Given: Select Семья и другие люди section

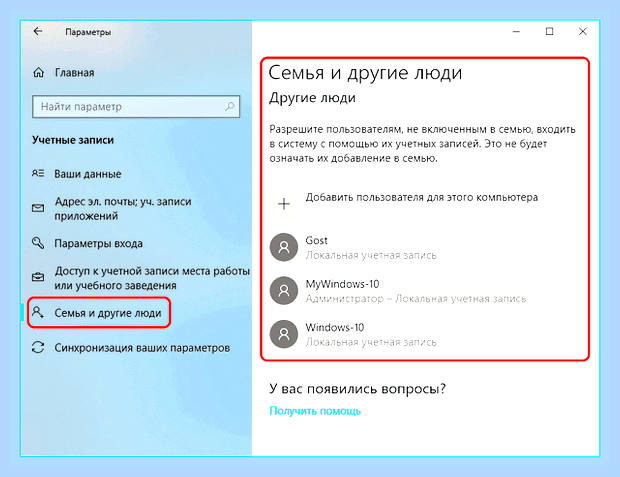Looking at the screenshot, I should [x=108, y=313].
